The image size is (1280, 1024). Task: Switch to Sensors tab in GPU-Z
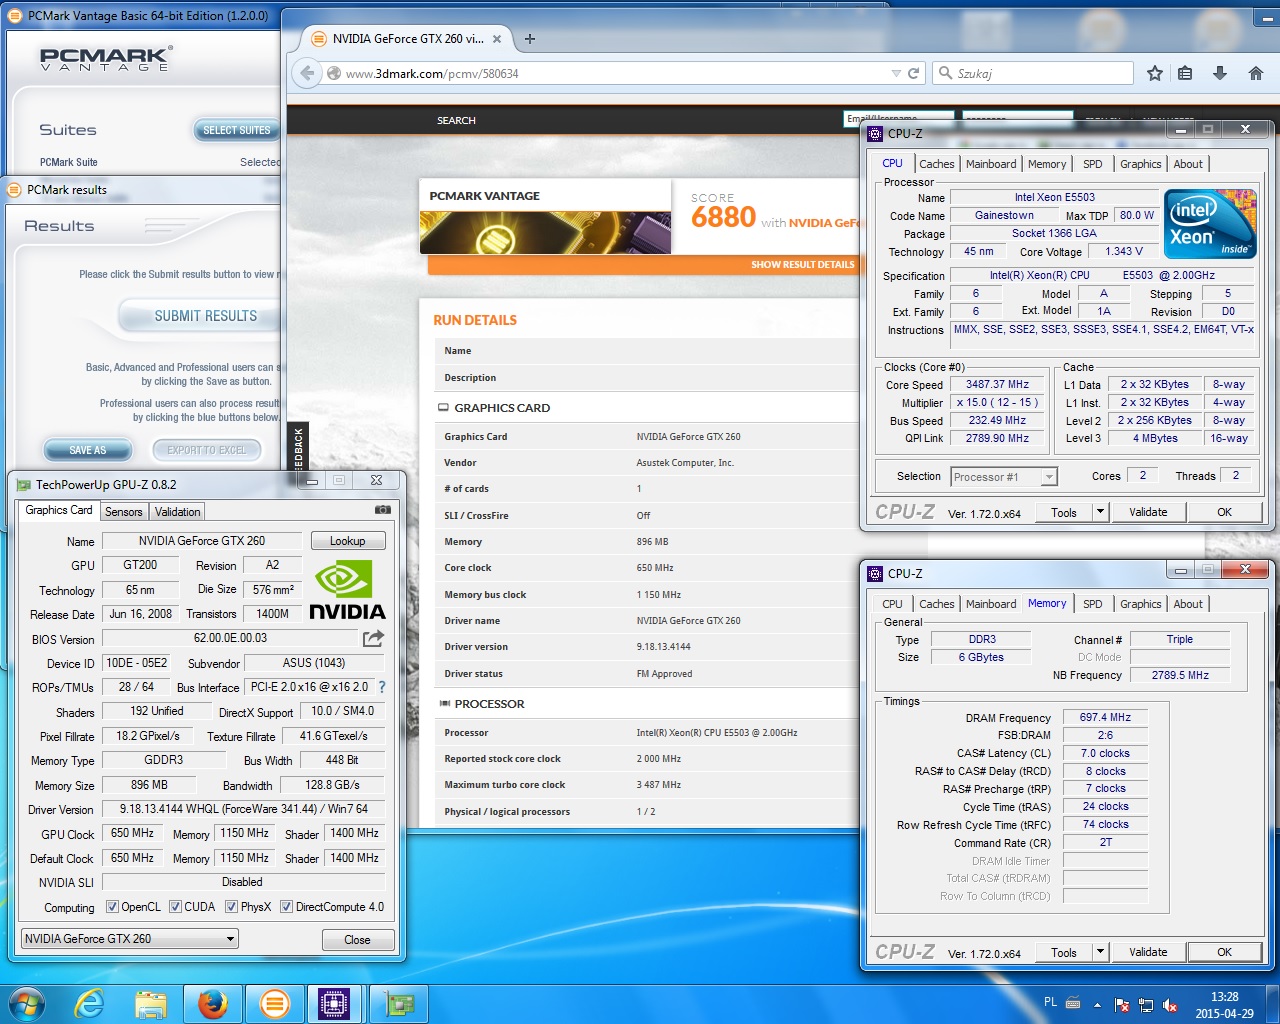[124, 512]
